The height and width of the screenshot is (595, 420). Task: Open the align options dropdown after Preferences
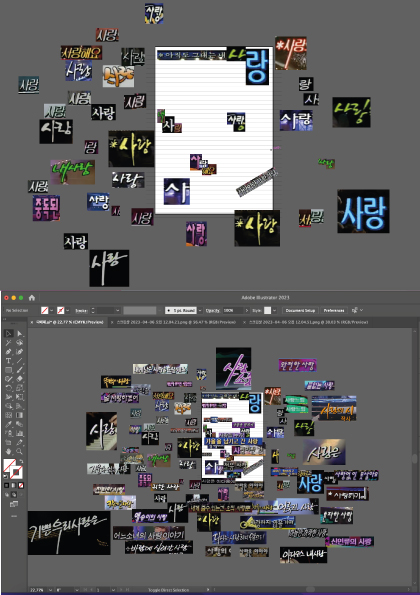tap(361, 310)
